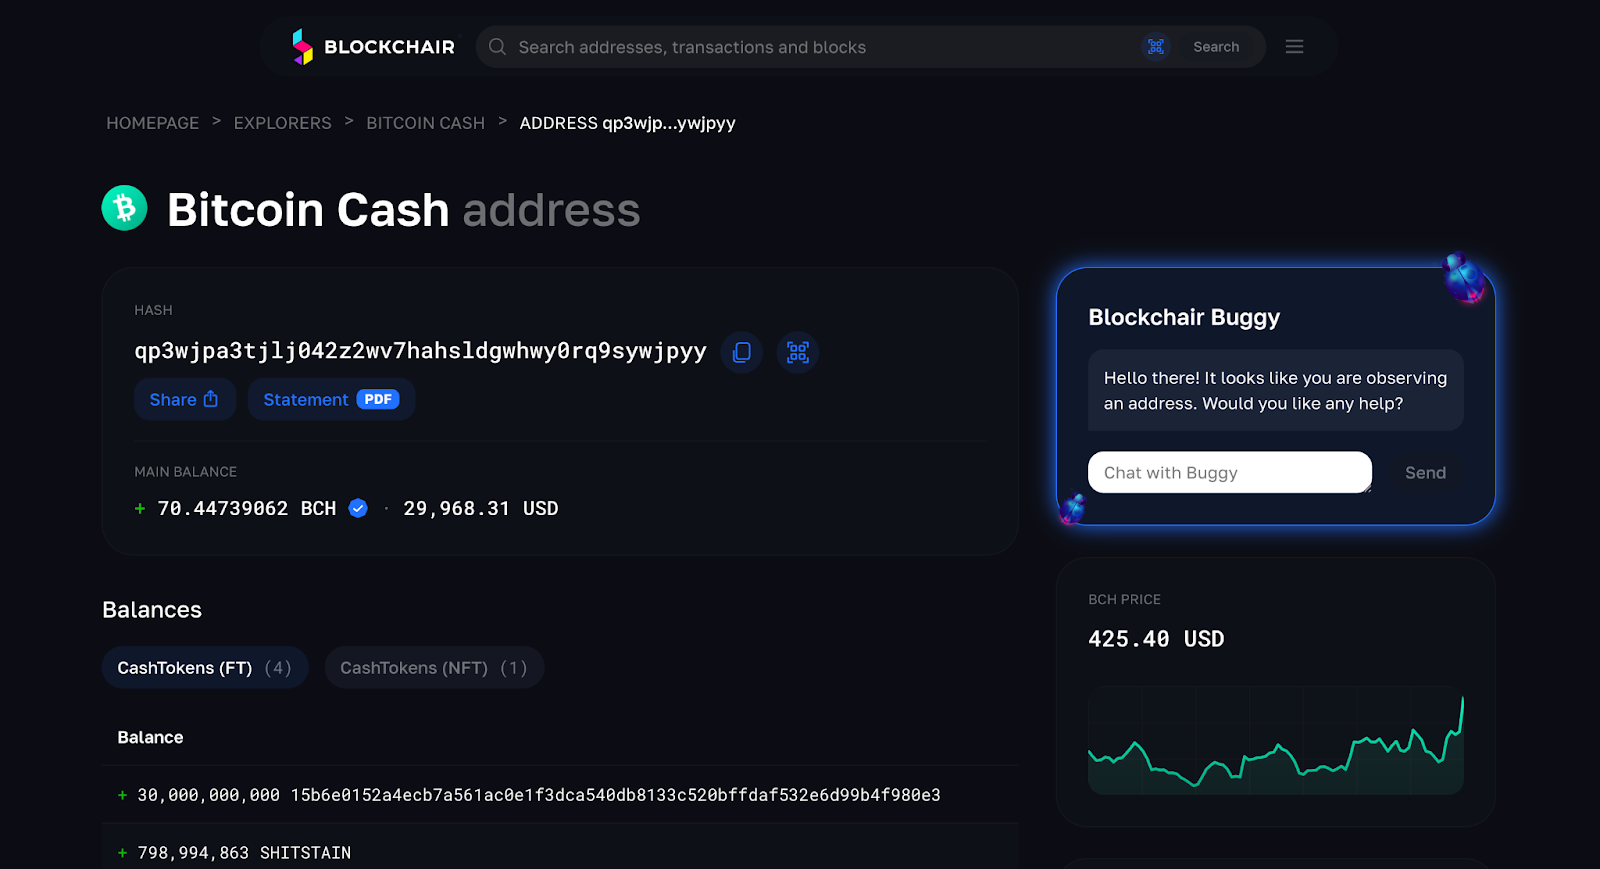Switch to CashTokens (NFT) tab

point(434,668)
